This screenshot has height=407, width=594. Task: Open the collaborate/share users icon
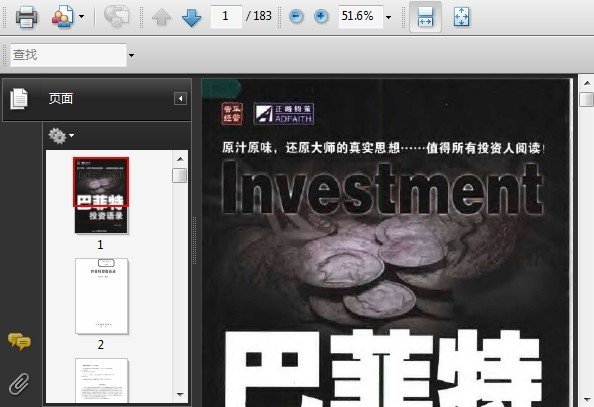point(63,17)
